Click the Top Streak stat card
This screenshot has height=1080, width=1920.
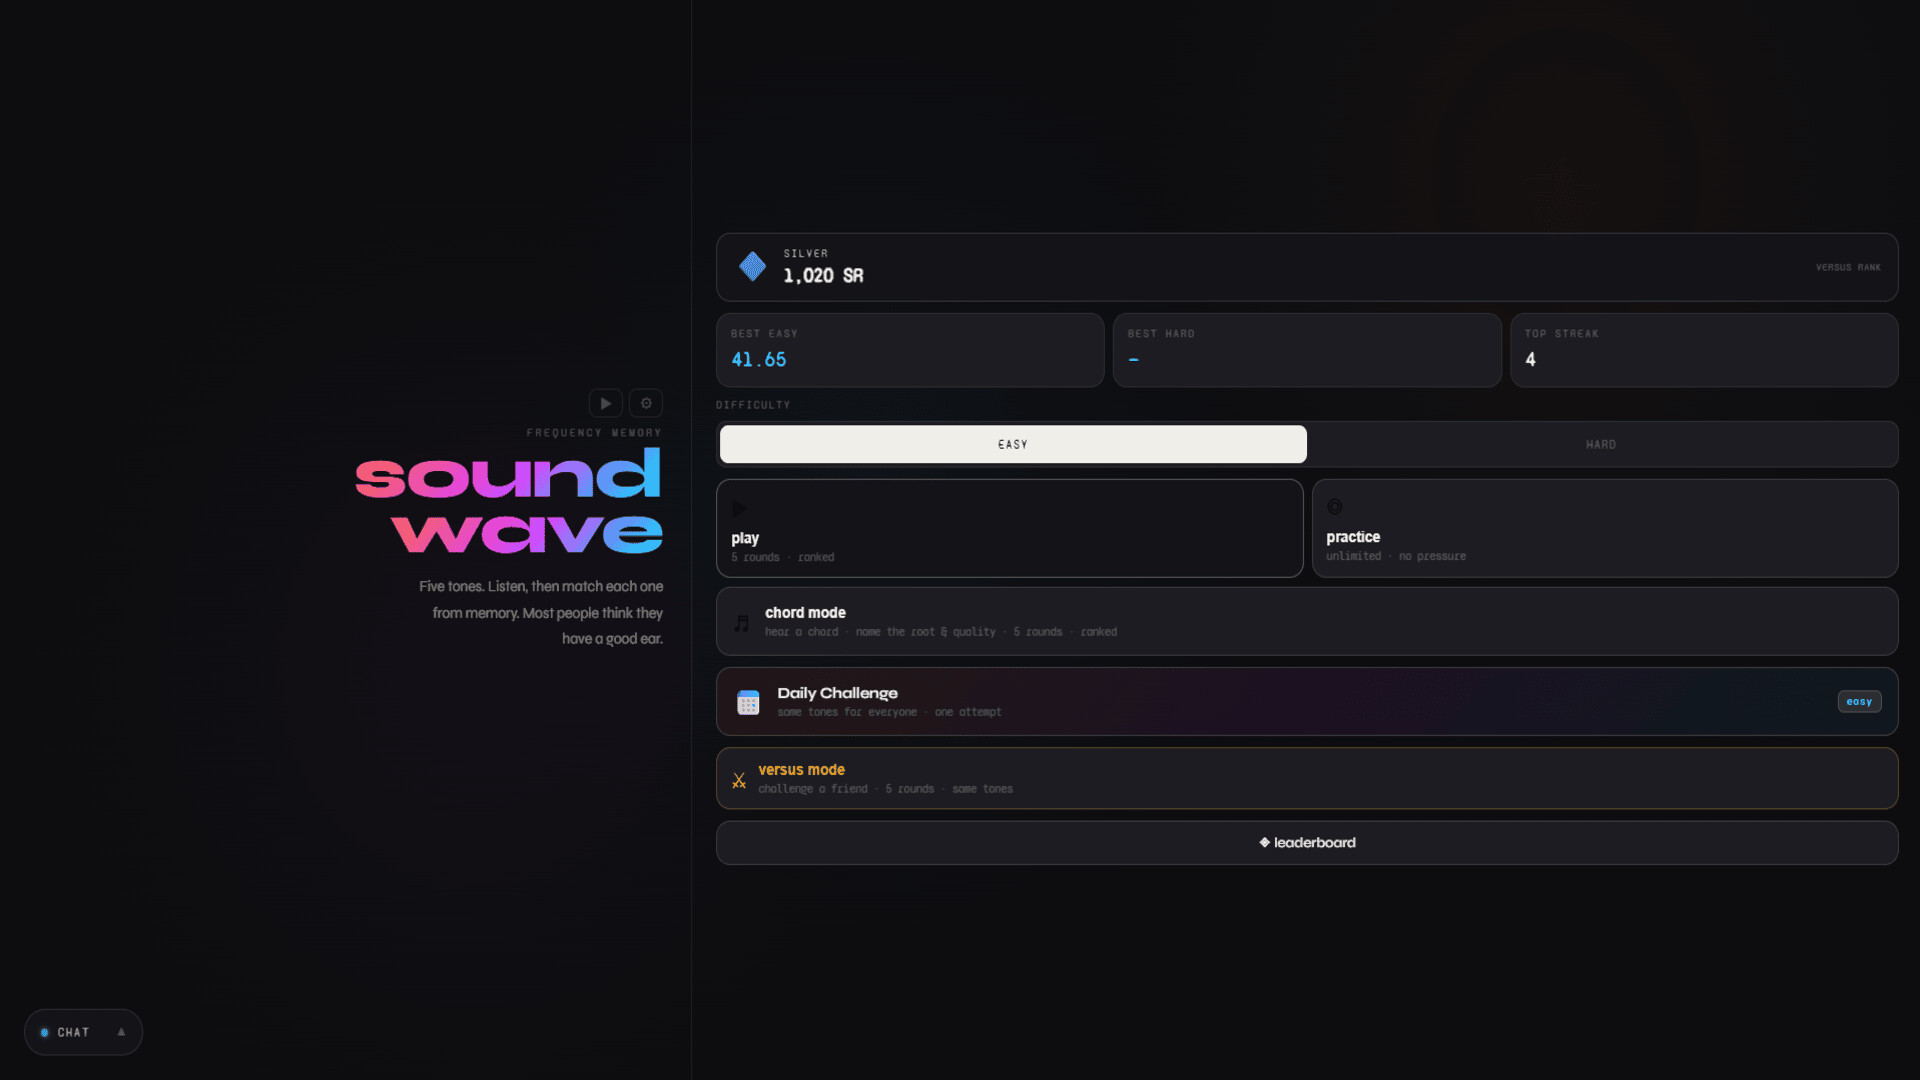click(1703, 350)
